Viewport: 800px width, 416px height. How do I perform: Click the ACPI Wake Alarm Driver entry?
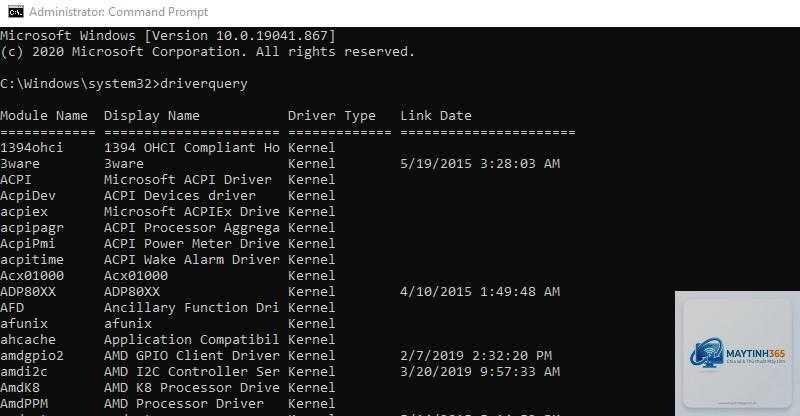tap(192, 260)
